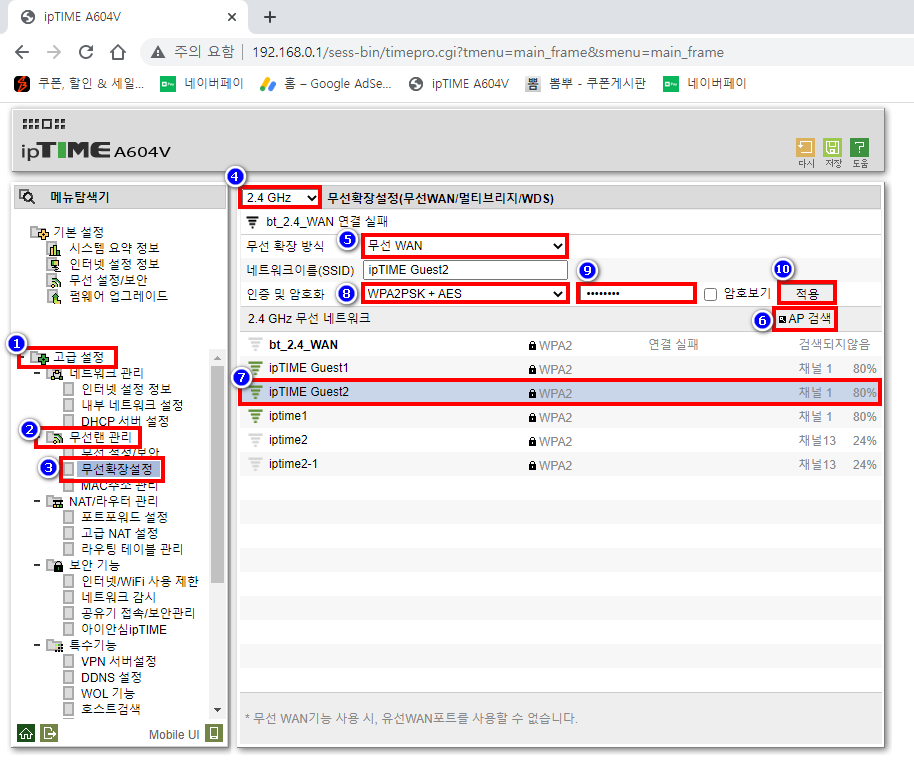
Task: Click the Mobile UI link
Action: [174, 734]
